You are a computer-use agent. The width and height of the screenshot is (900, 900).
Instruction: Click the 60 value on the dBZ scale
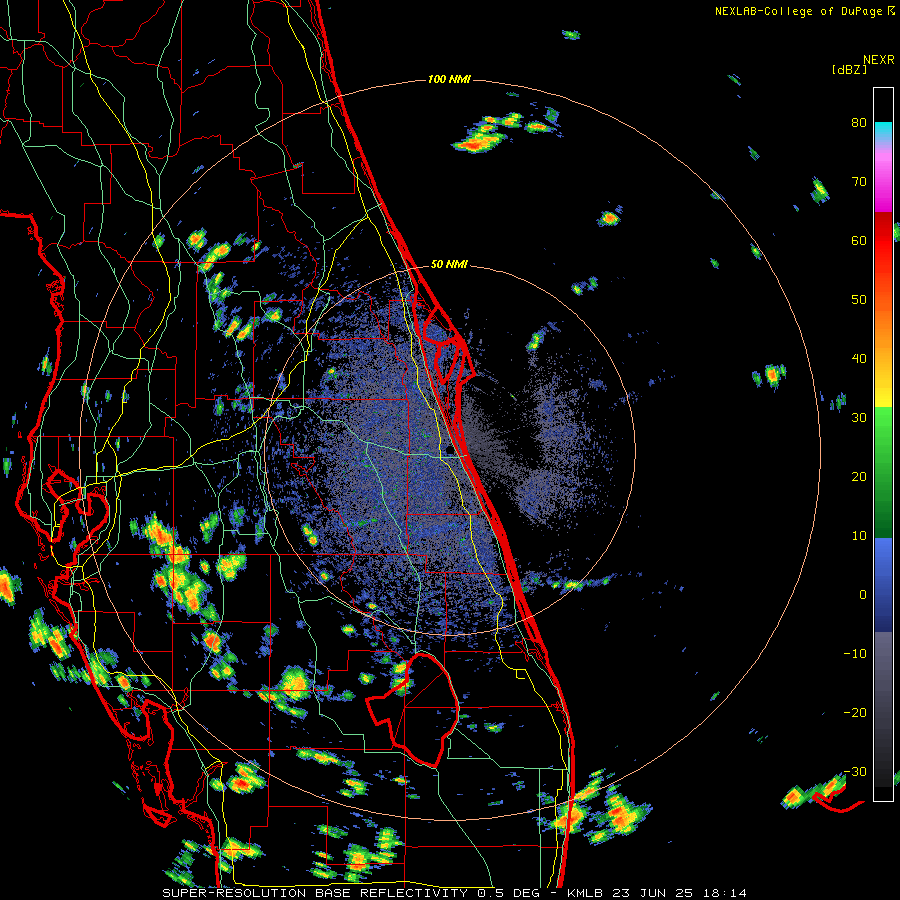[x=859, y=240]
